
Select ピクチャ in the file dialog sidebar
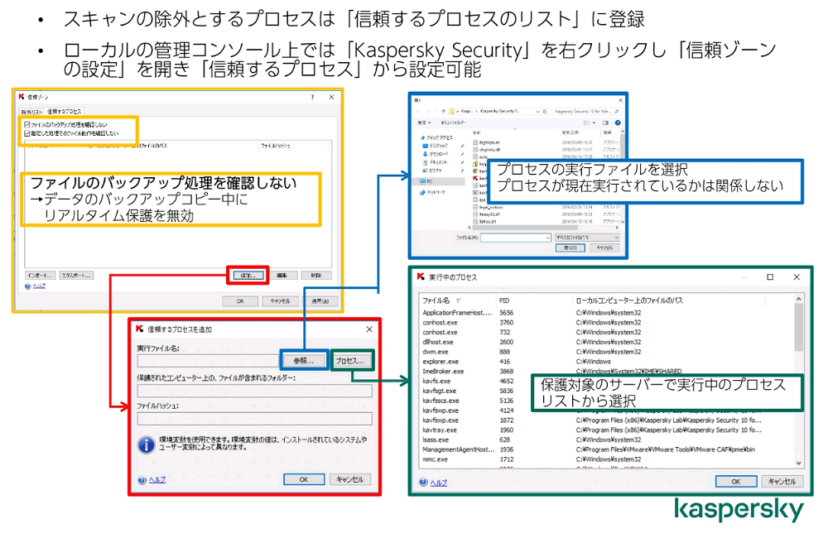[x=433, y=171]
